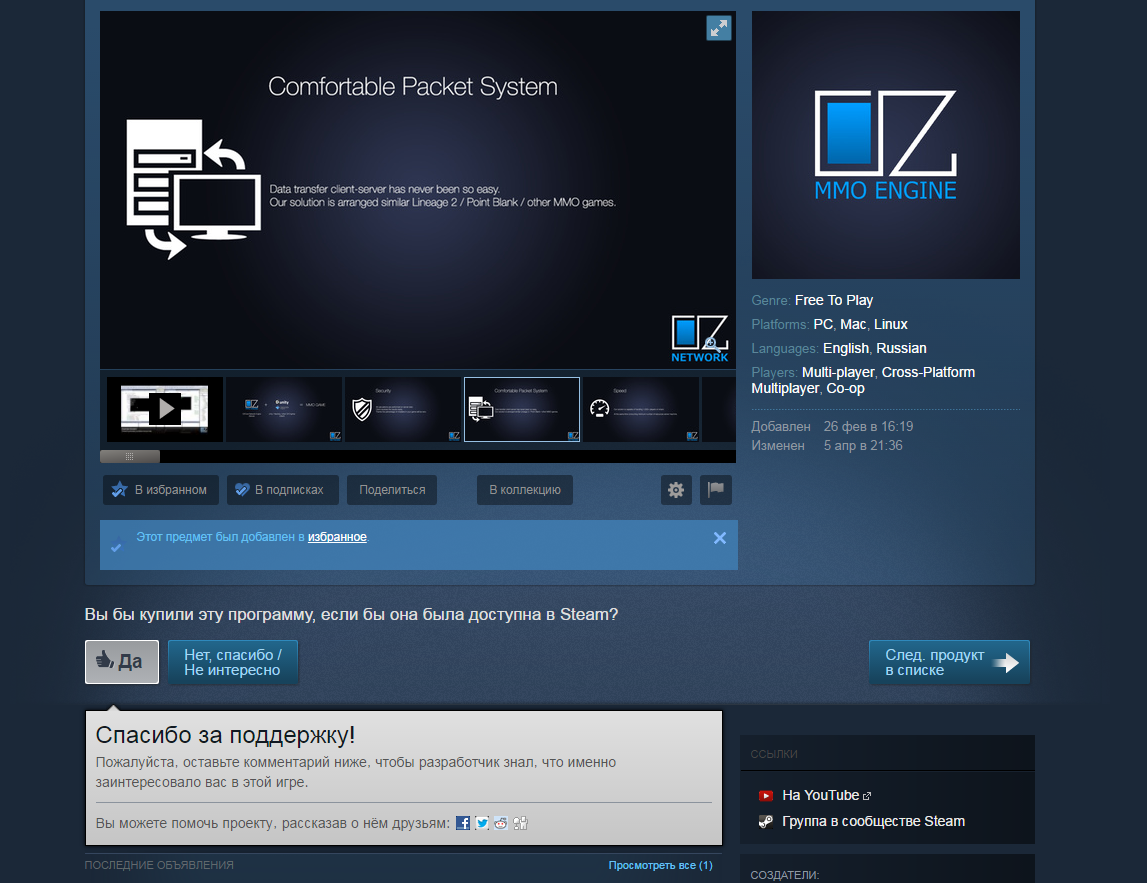1147x883 pixels.
Task: Share project on Digg
Action: pos(520,823)
